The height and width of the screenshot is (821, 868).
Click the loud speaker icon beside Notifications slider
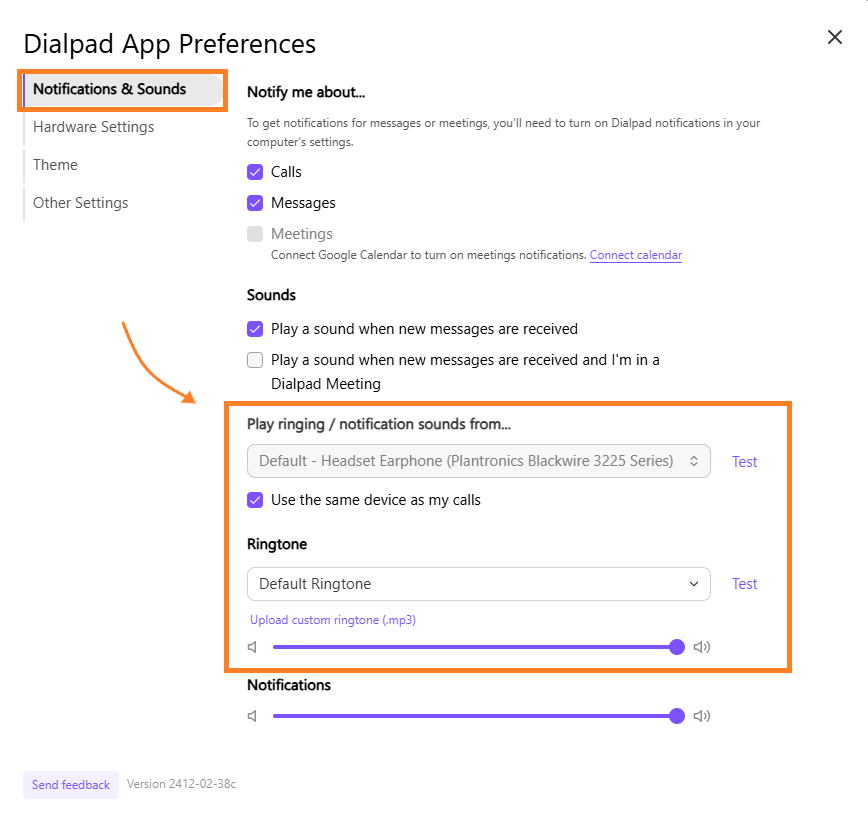[702, 716]
